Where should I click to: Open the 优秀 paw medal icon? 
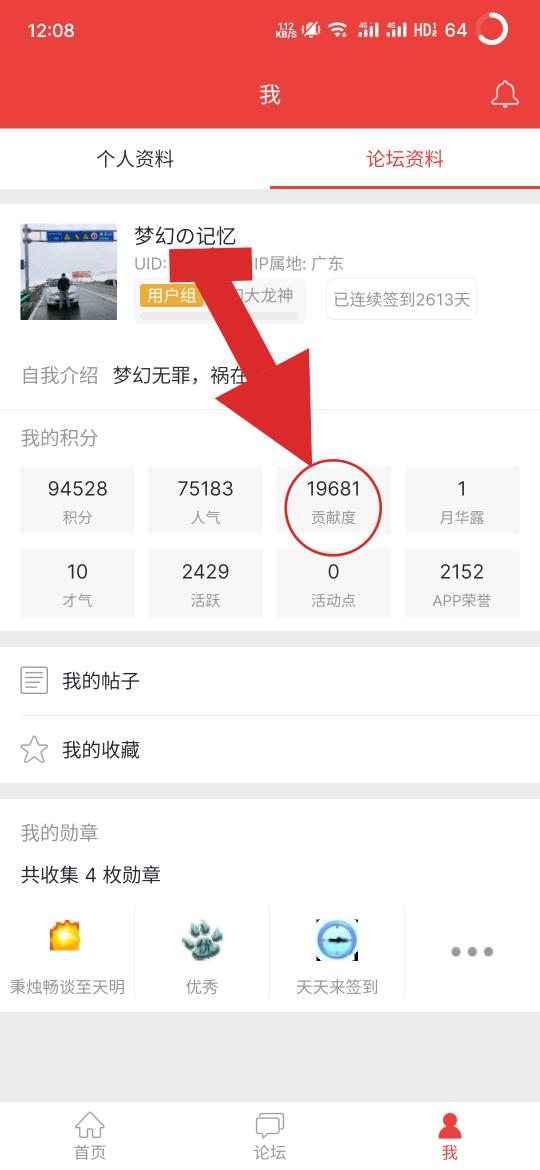(202, 939)
